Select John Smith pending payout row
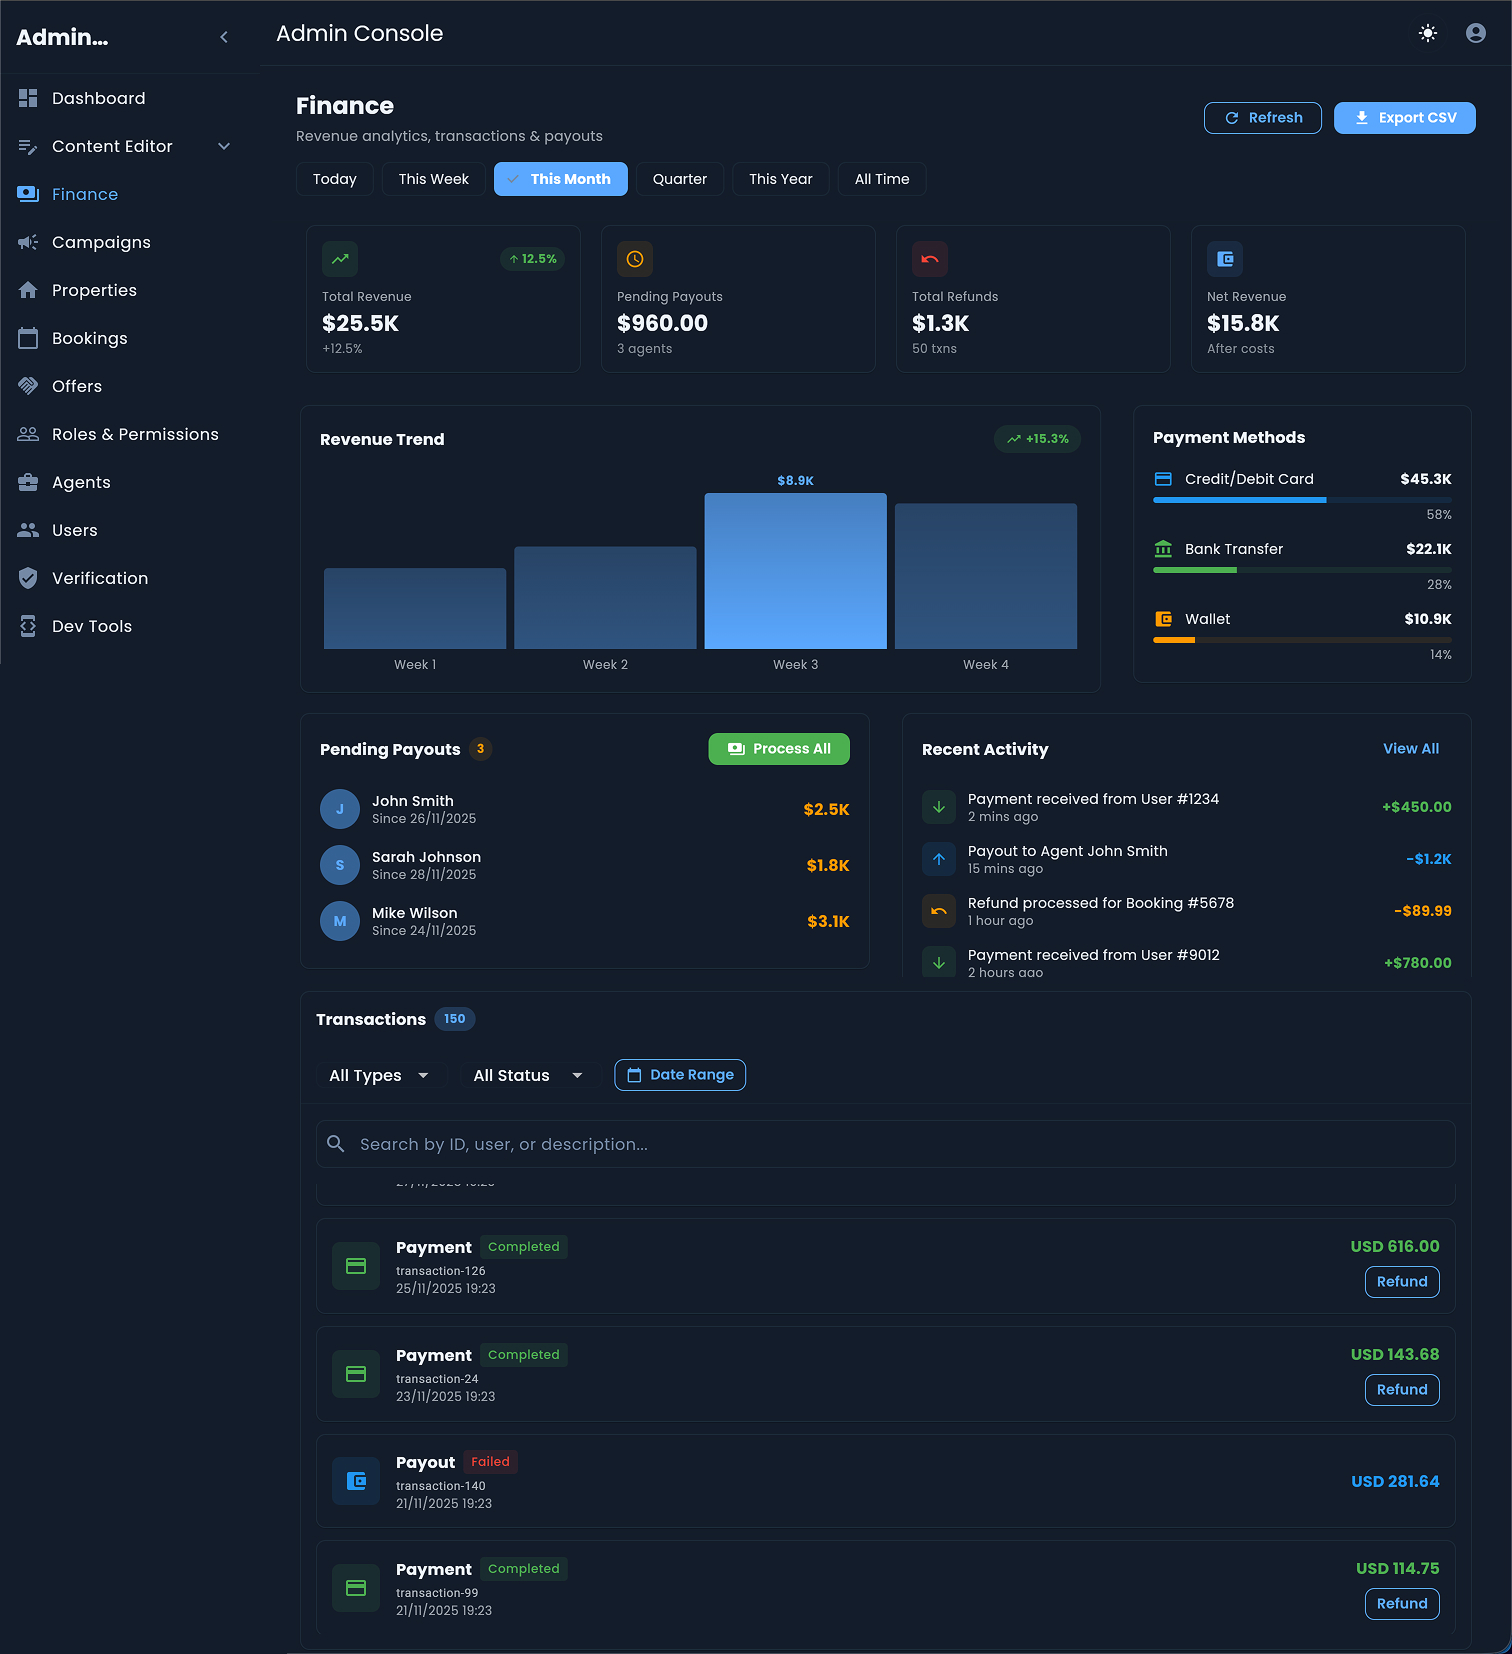 coord(585,809)
